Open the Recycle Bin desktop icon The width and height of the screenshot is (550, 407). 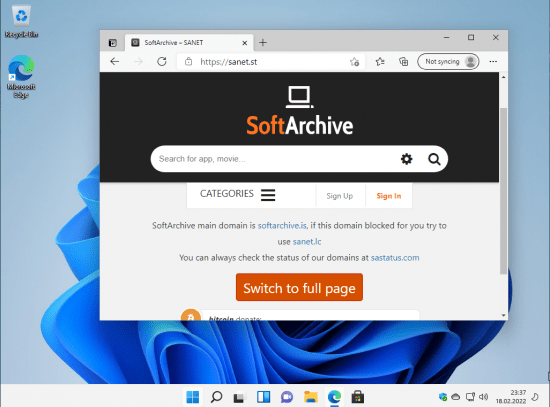tap(21, 22)
